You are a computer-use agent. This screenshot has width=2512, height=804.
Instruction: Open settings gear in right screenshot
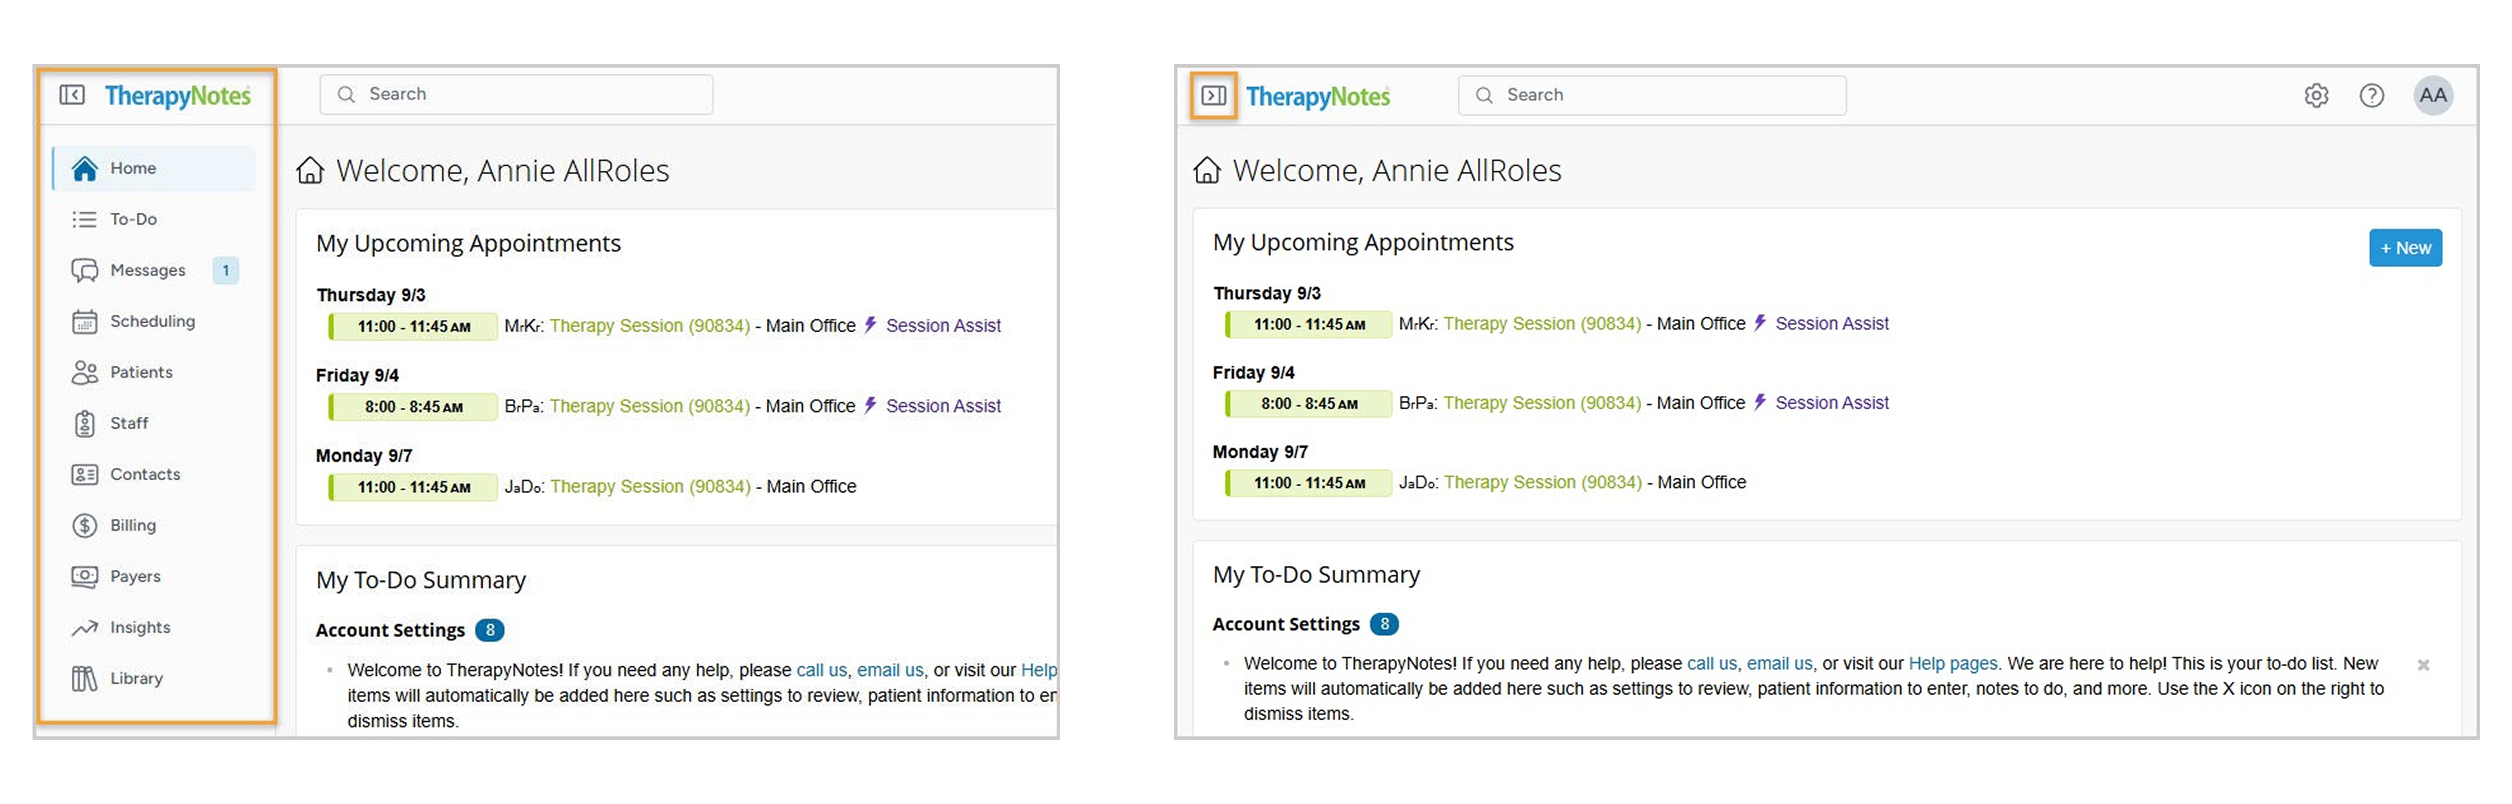(x=2316, y=95)
